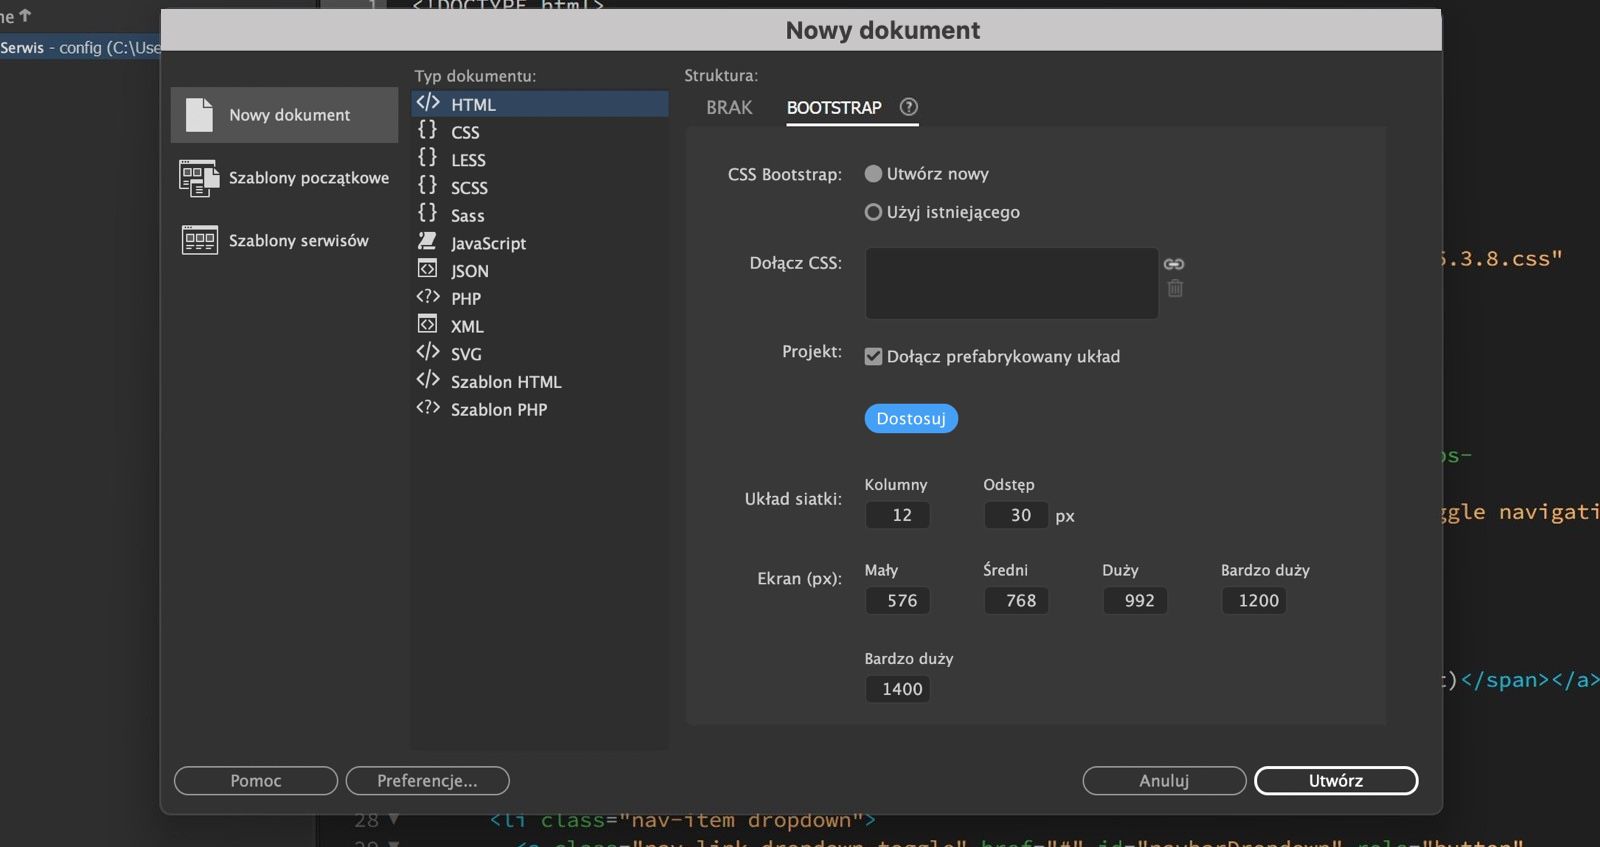Open Bootstrap help question mark icon

point(908,107)
